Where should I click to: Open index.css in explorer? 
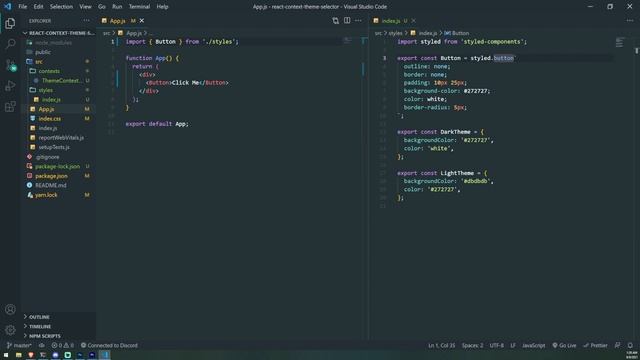pos(49,119)
